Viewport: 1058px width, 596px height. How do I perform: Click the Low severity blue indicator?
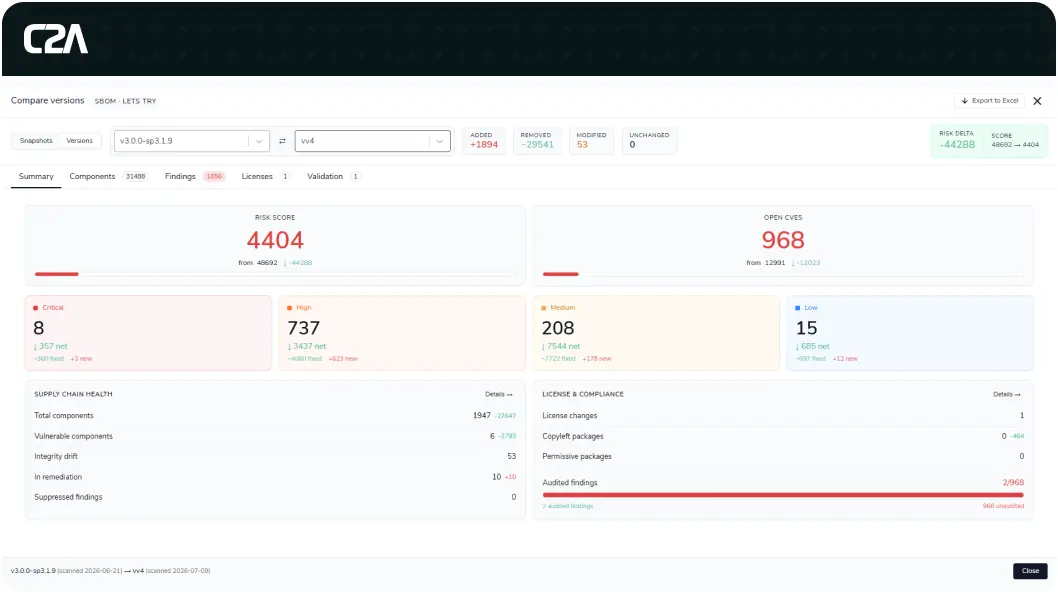[798, 308]
